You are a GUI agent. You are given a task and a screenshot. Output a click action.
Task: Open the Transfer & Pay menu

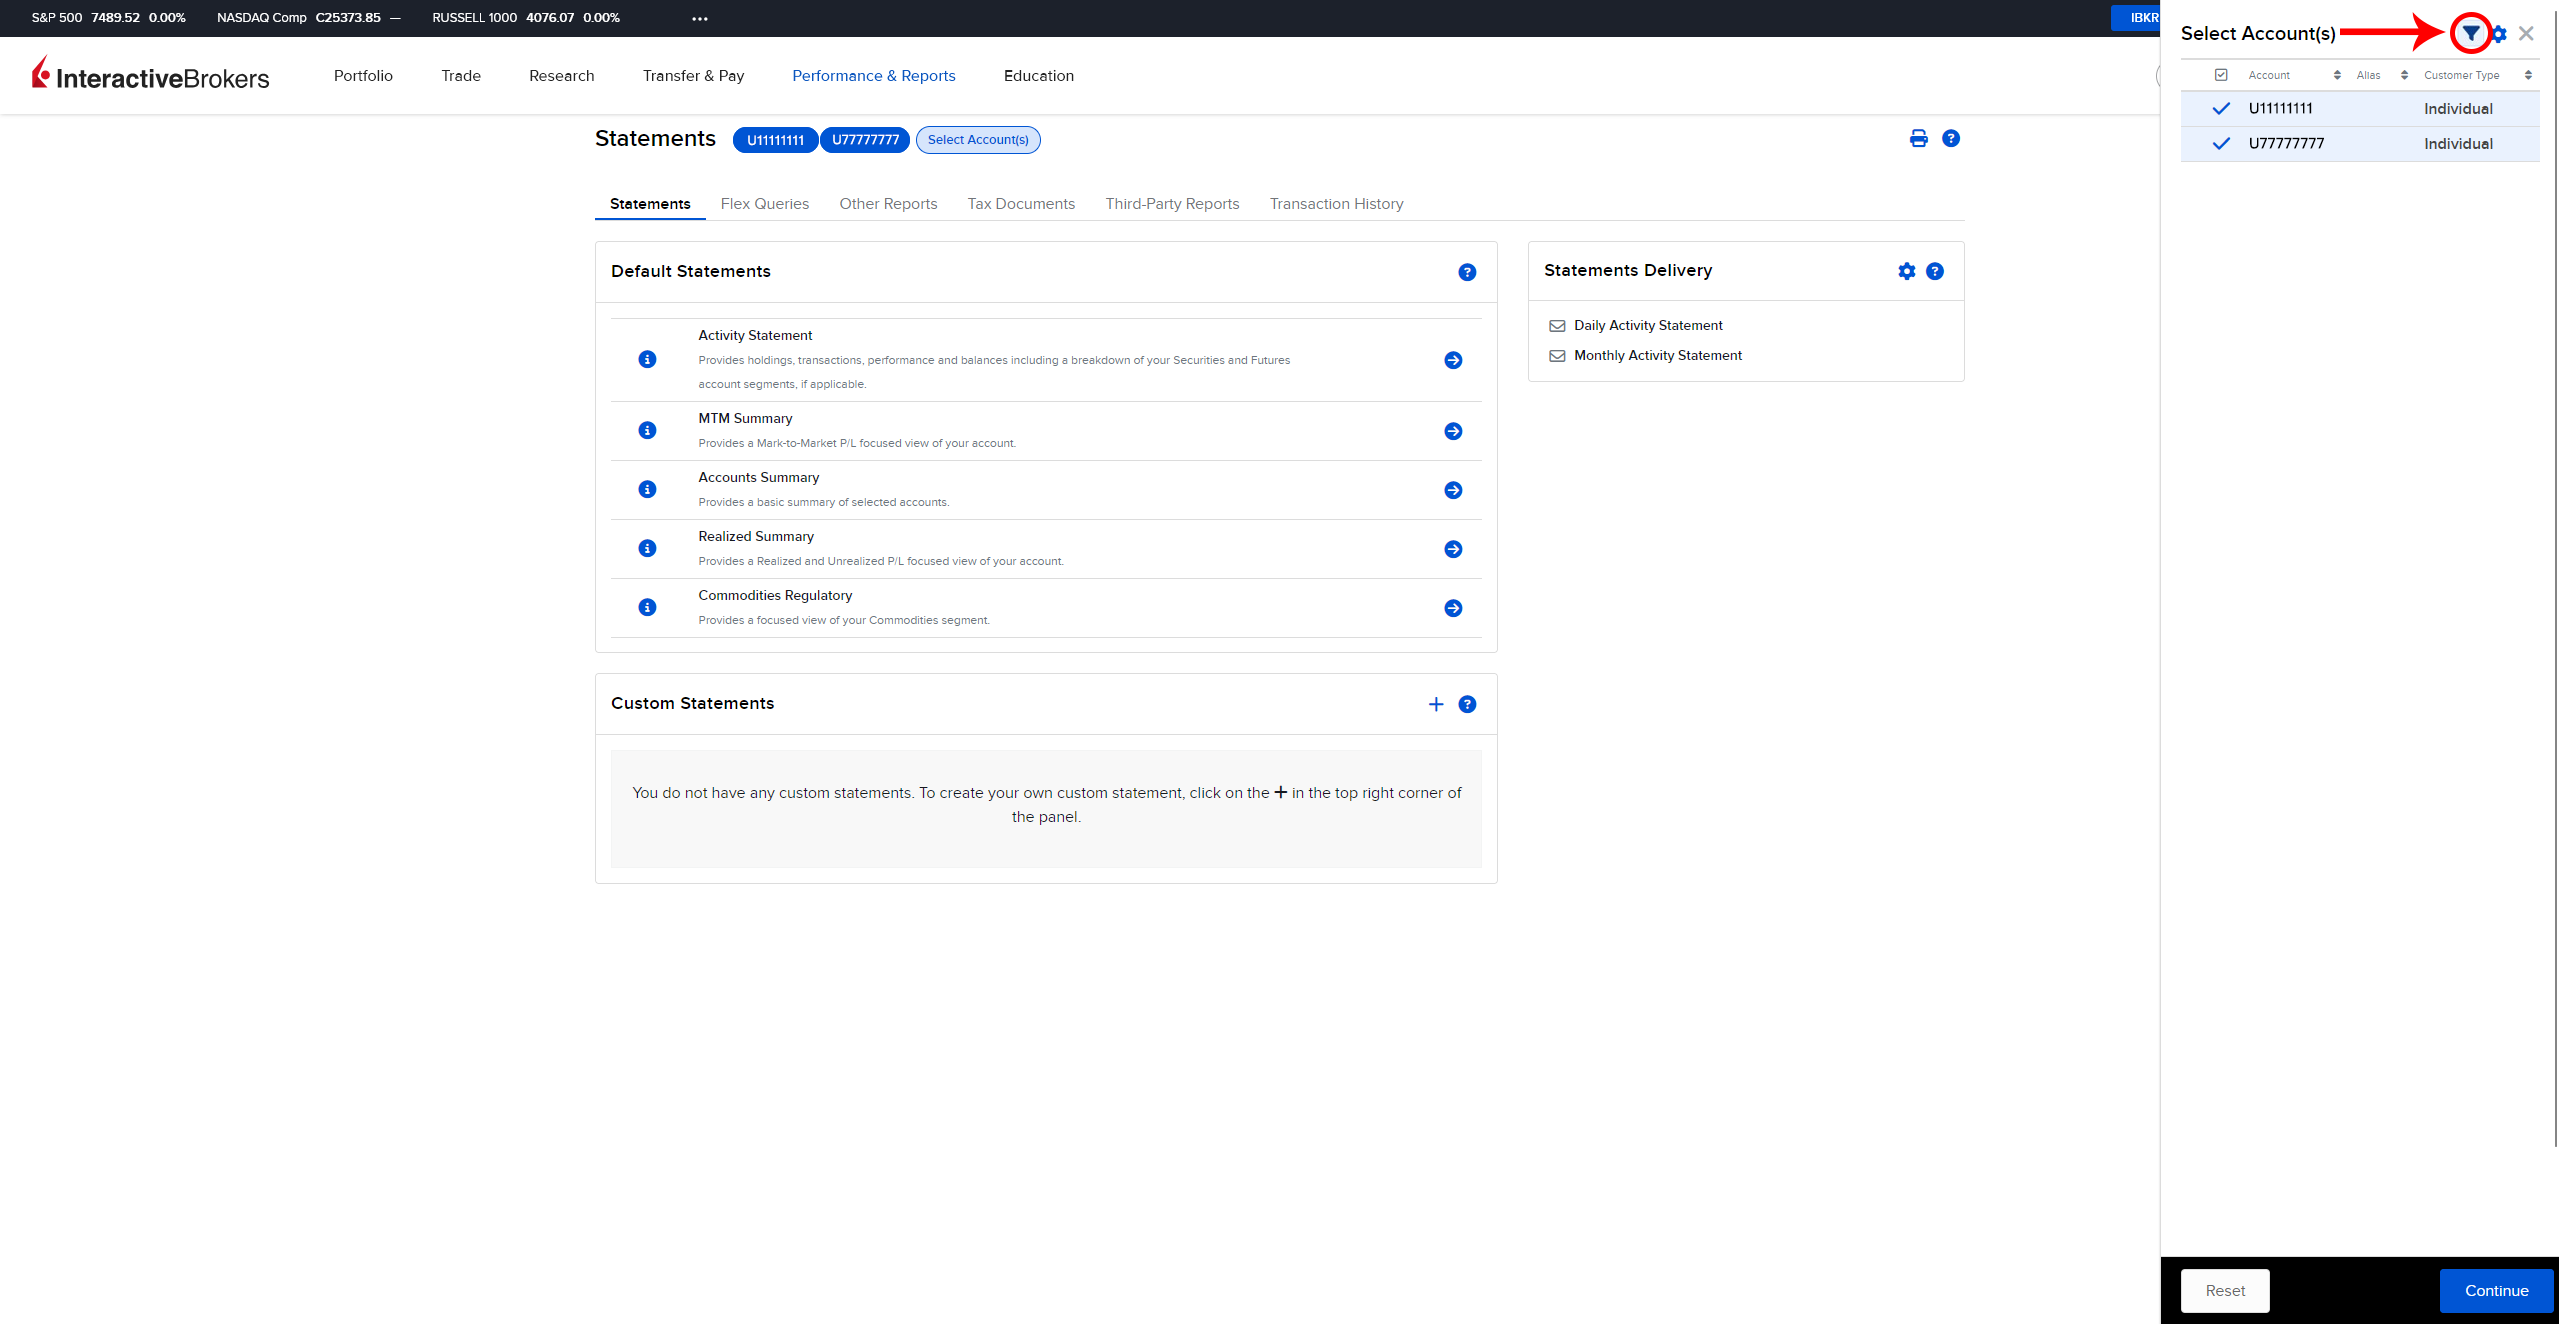coord(693,76)
